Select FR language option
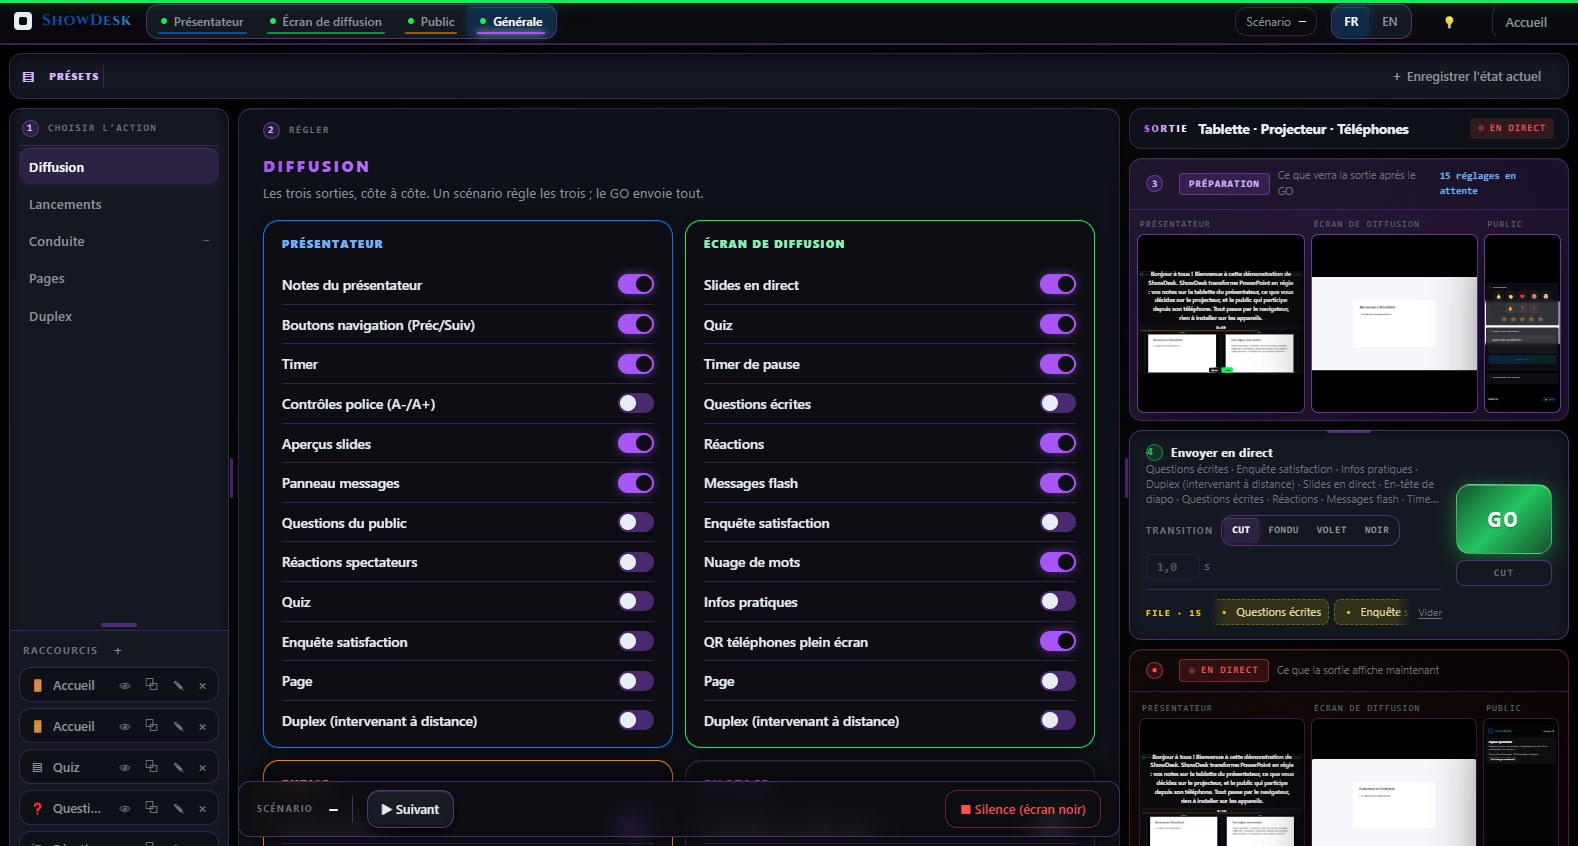Image resolution: width=1578 pixels, height=846 pixels. point(1352,22)
